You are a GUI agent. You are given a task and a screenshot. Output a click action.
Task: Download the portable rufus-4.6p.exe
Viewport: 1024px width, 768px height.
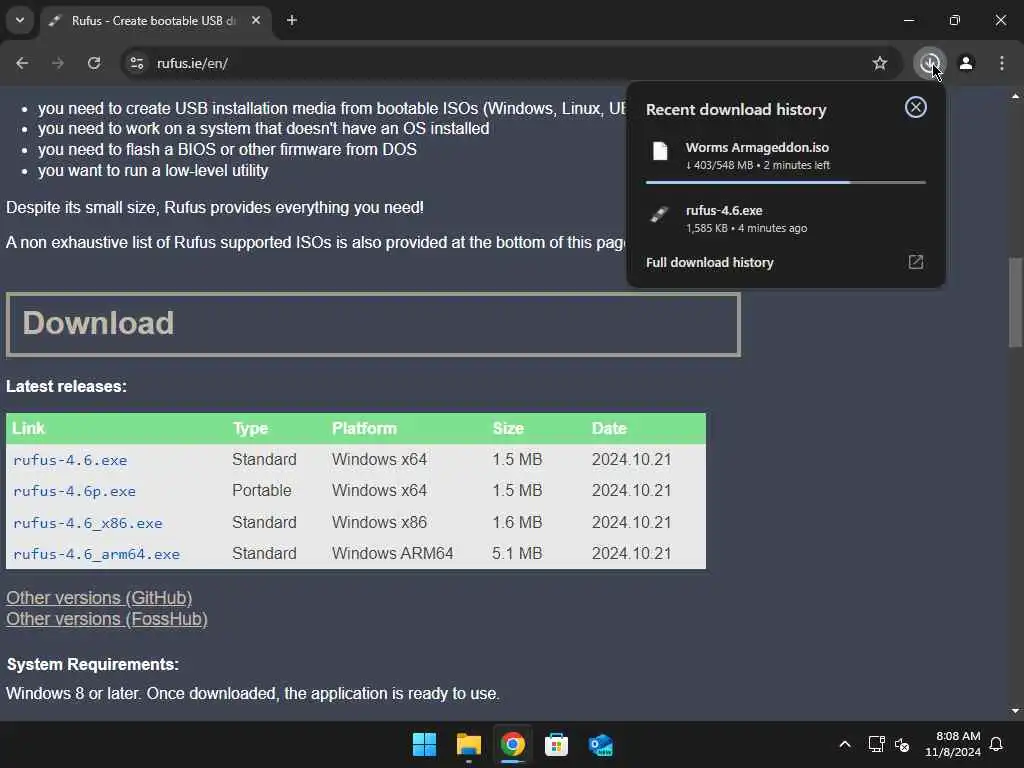click(74, 491)
